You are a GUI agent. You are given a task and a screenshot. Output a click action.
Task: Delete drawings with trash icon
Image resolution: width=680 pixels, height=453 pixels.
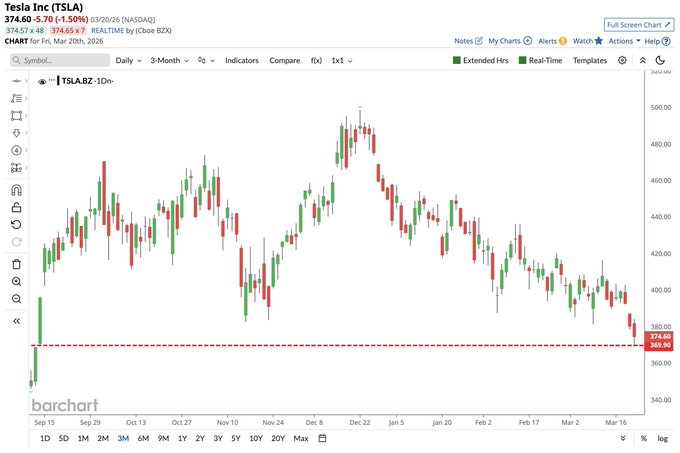coord(16,264)
